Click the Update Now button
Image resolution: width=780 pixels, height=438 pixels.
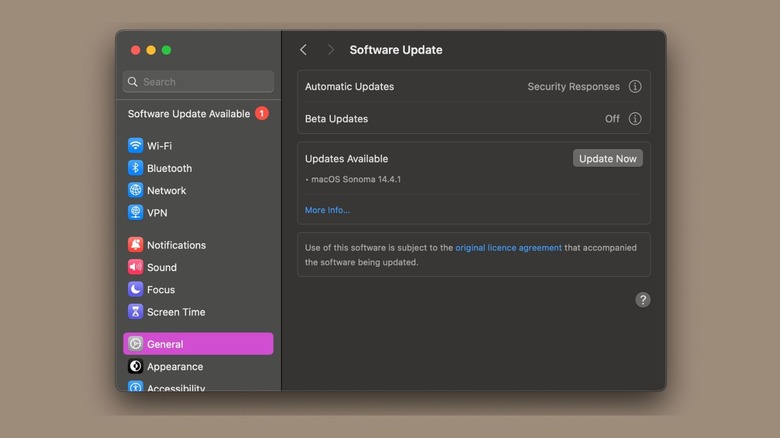(x=608, y=159)
